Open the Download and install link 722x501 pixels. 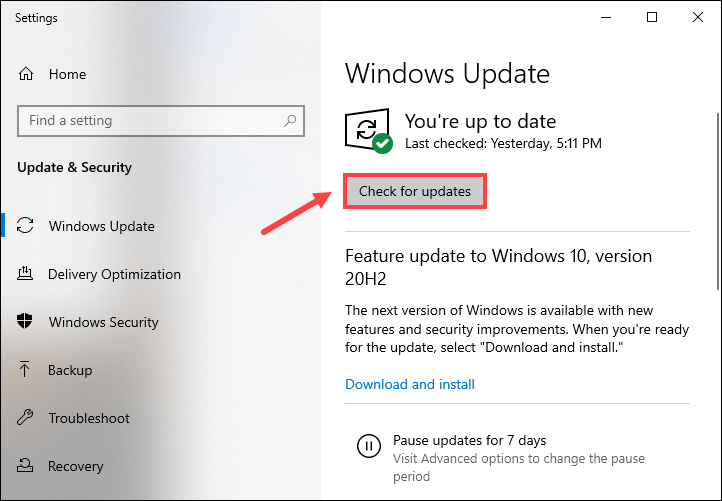(x=410, y=384)
